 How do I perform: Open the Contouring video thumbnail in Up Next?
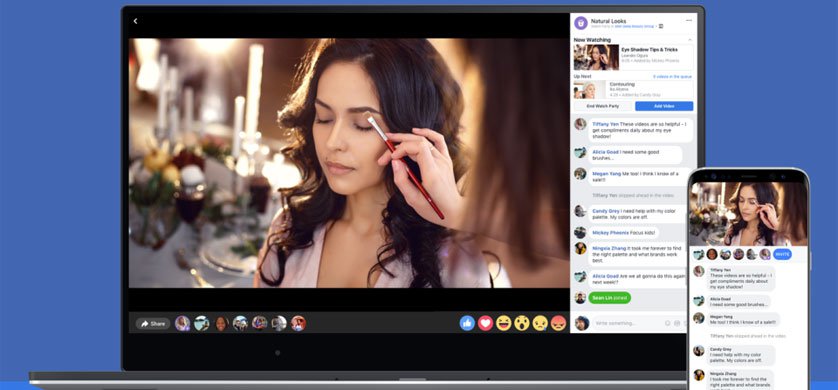pyautogui.click(x=590, y=90)
